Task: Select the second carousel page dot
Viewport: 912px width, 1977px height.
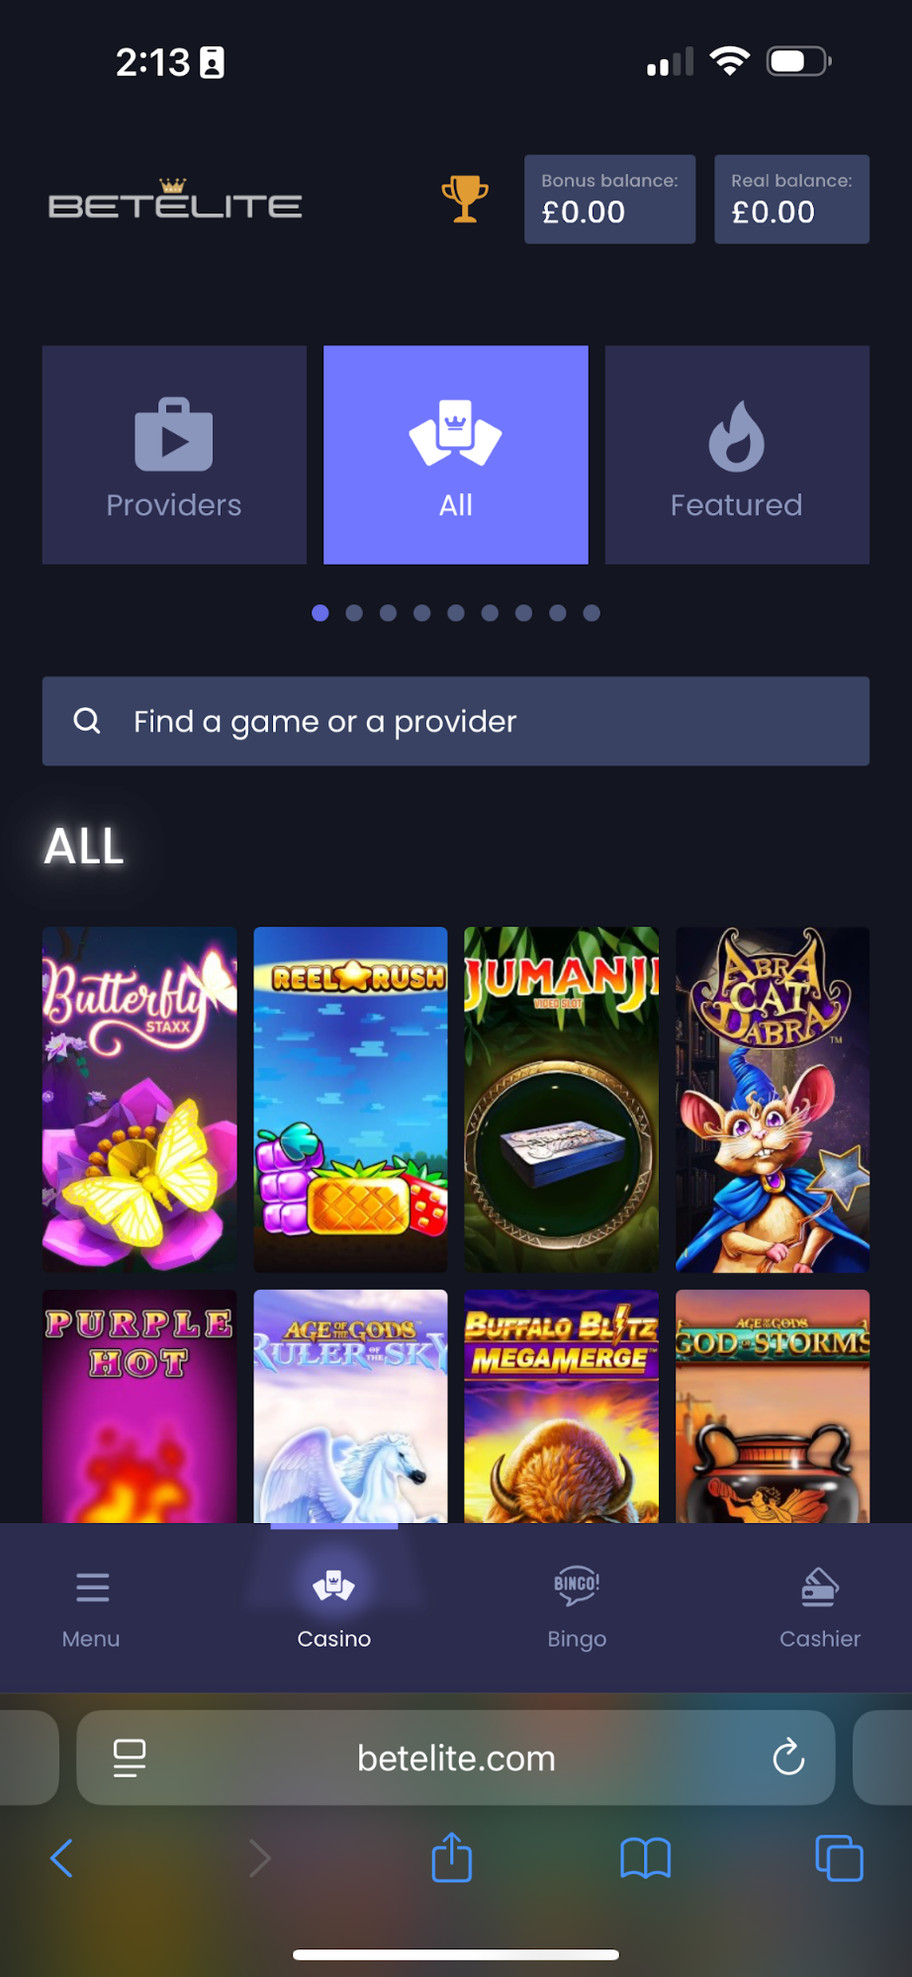Action: (x=354, y=613)
